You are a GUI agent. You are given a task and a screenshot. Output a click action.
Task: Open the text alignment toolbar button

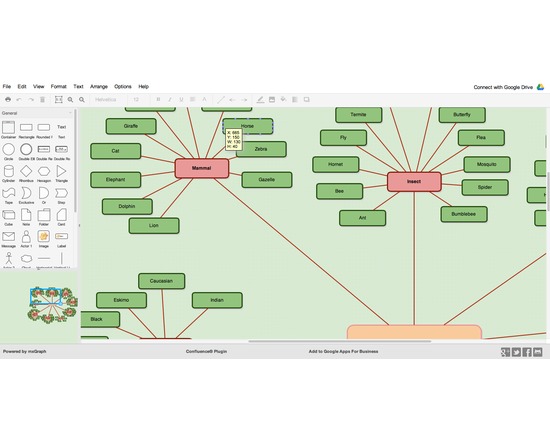click(x=193, y=100)
